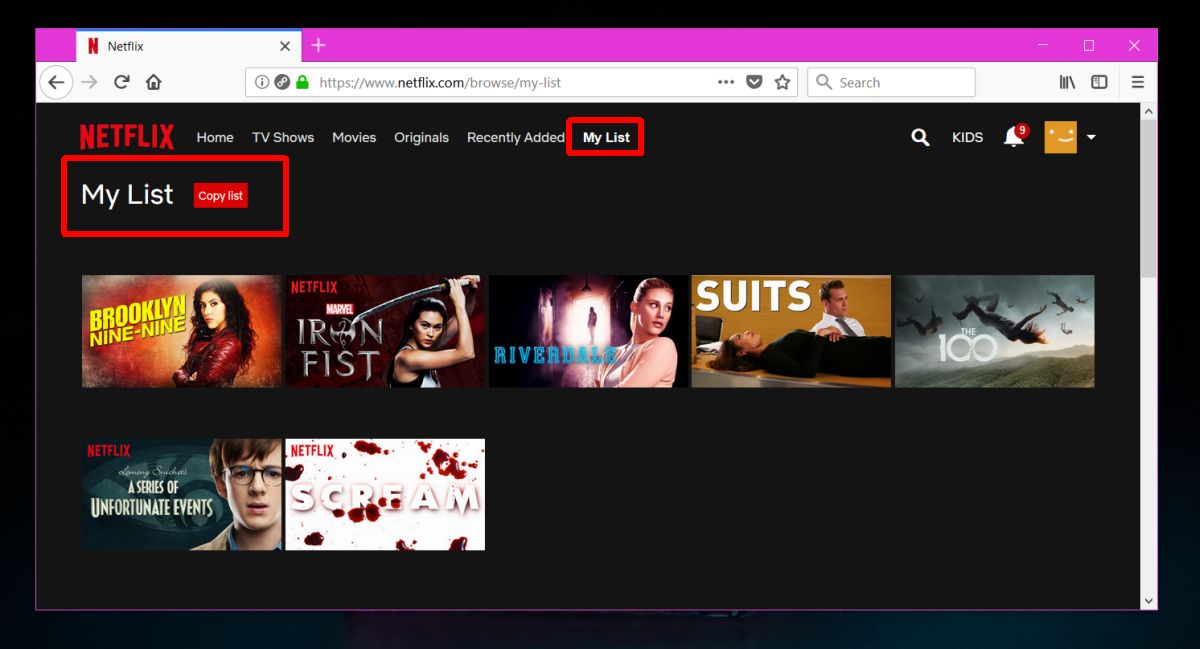Open The 100 thumbnail
Viewport: 1200px width, 649px height.
pyautogui.click(x=995, y=331)
